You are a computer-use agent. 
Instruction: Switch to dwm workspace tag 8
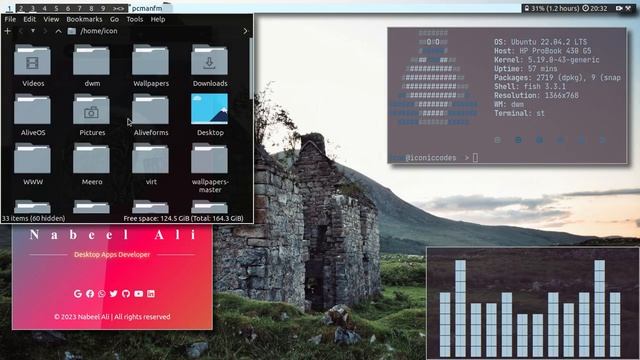(x=91, y=8)
